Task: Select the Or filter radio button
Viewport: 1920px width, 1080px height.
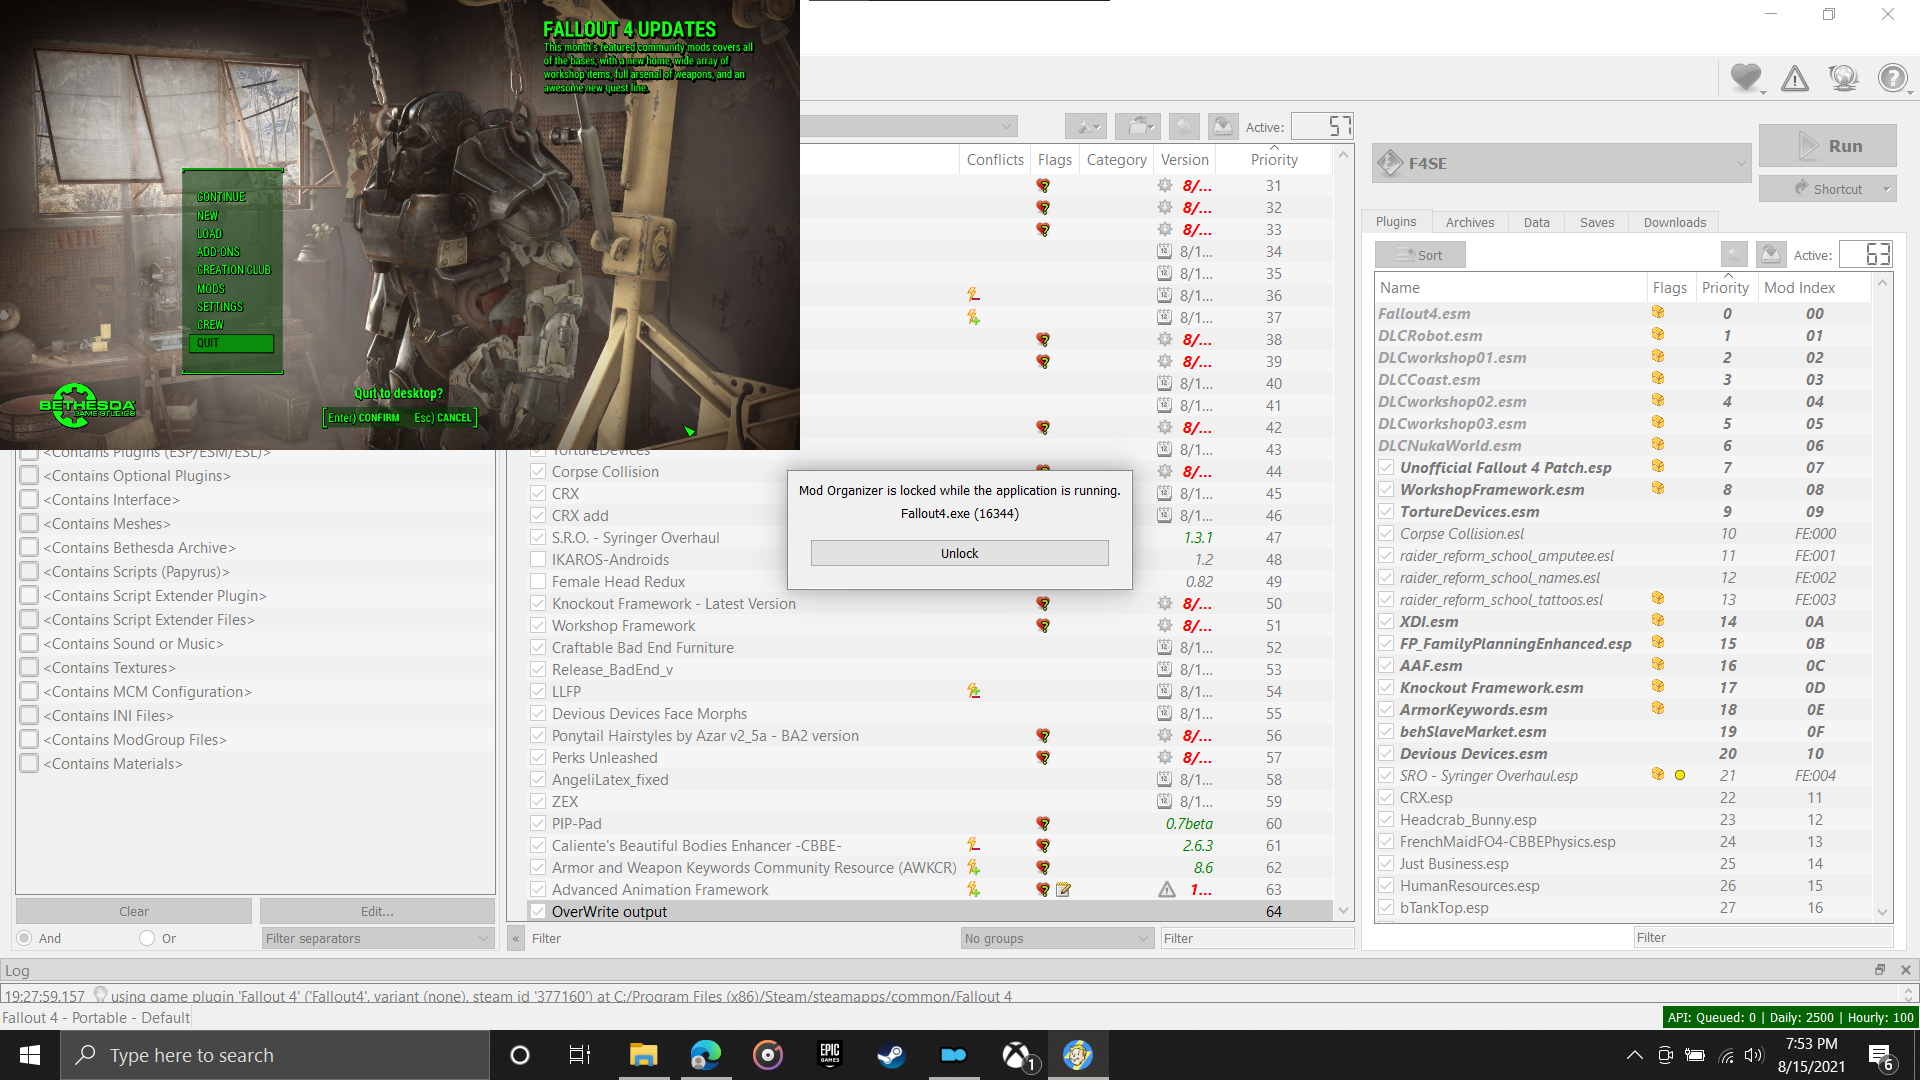Action: [x=147, y=938]
